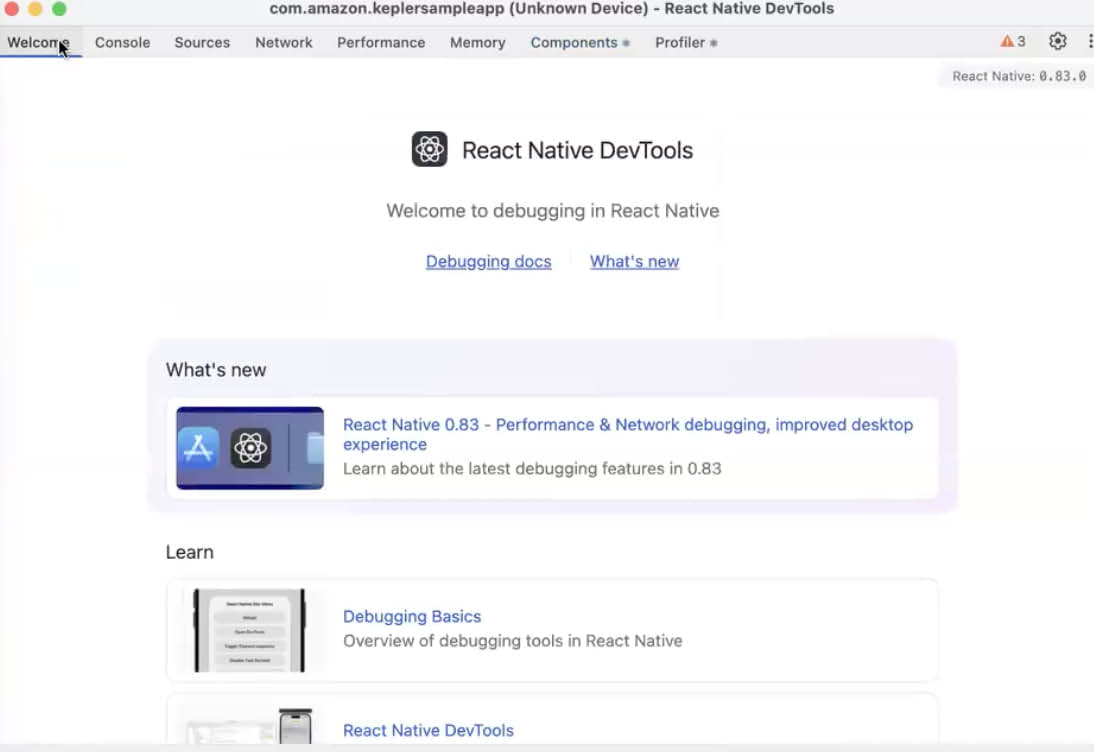
Task: Go to the Sources tab
Action: (x=202, y=43)
